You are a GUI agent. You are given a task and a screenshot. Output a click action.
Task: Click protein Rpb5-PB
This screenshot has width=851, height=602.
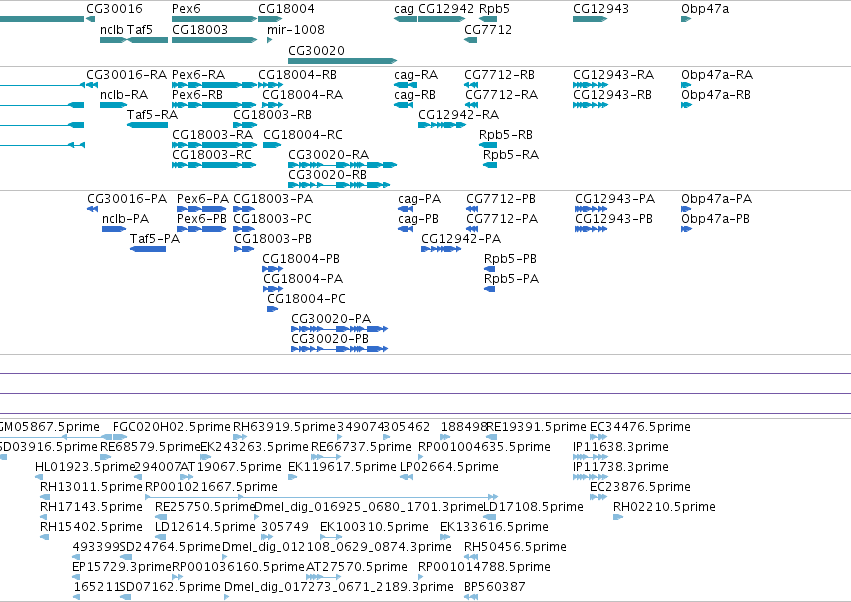click(510, 259)
